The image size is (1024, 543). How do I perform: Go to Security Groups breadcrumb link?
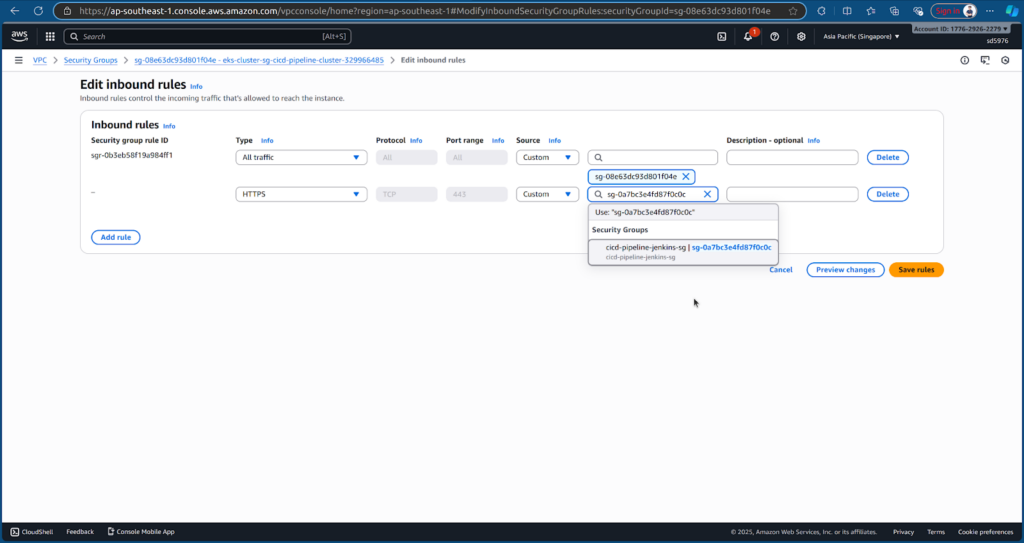[90, 60]
